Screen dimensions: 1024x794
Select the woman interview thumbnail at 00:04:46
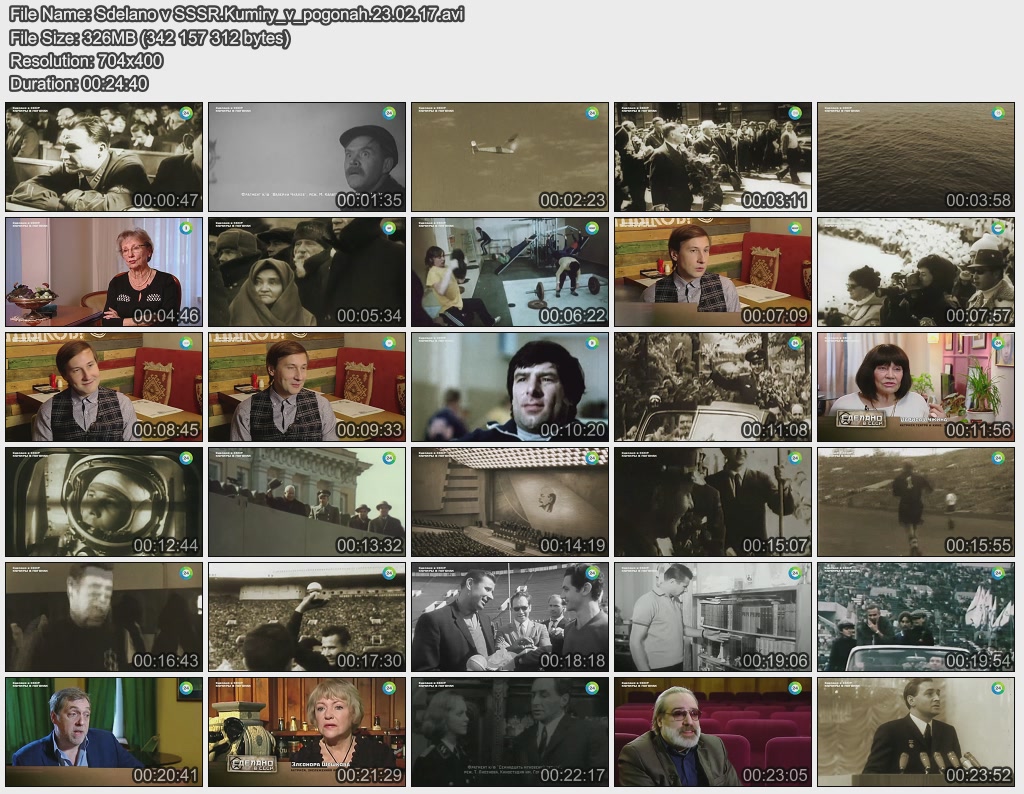[103, 271]
